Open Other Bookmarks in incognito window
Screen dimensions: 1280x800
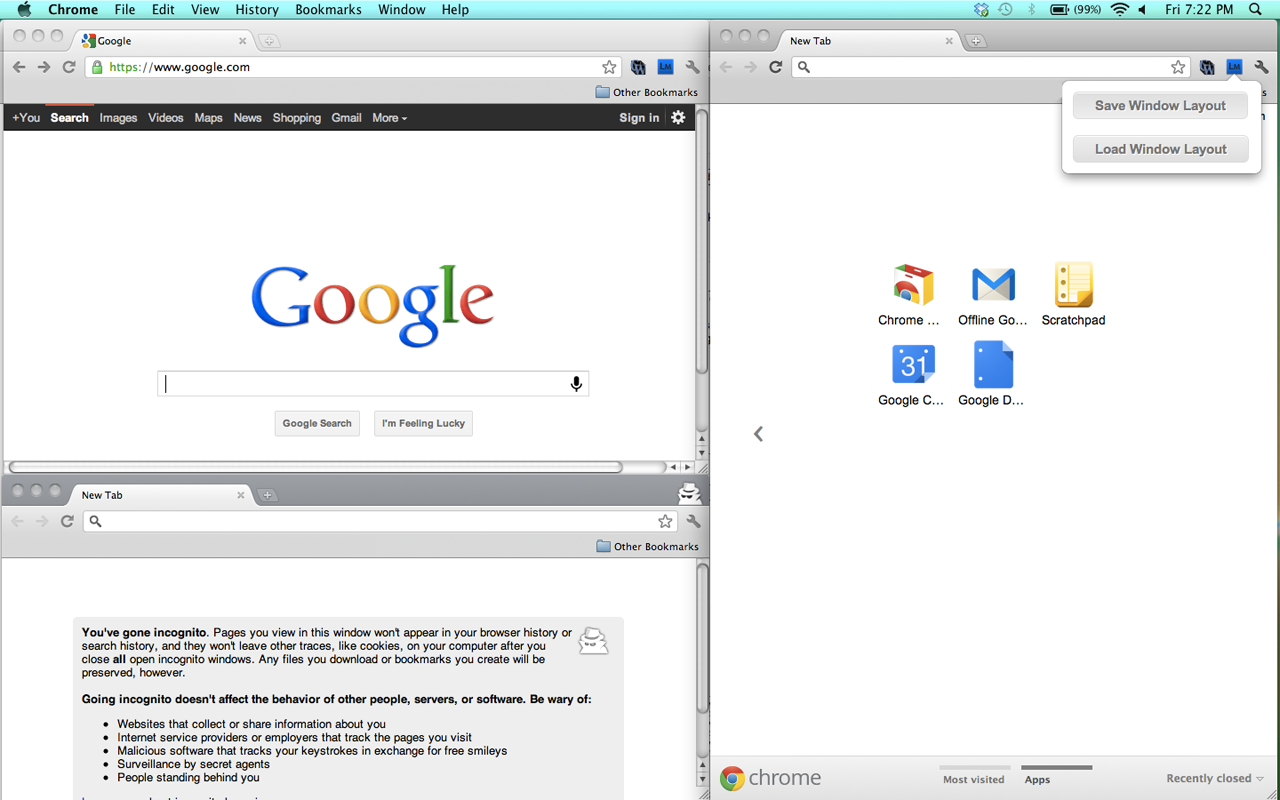646,546
